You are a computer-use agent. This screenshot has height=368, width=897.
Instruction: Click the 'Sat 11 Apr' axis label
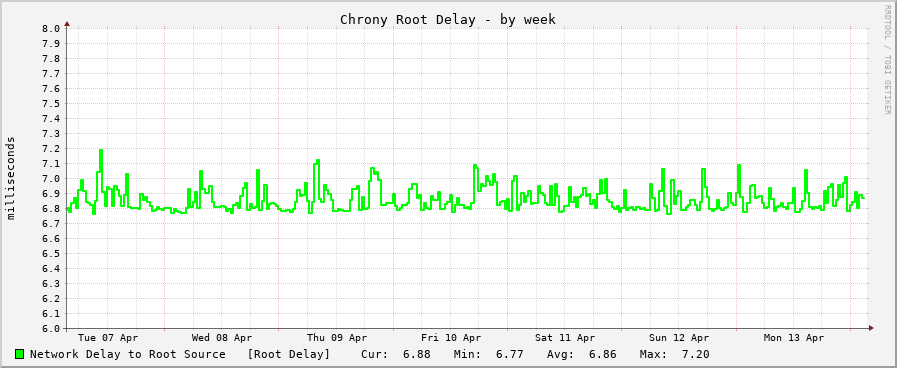coord(565,338)
